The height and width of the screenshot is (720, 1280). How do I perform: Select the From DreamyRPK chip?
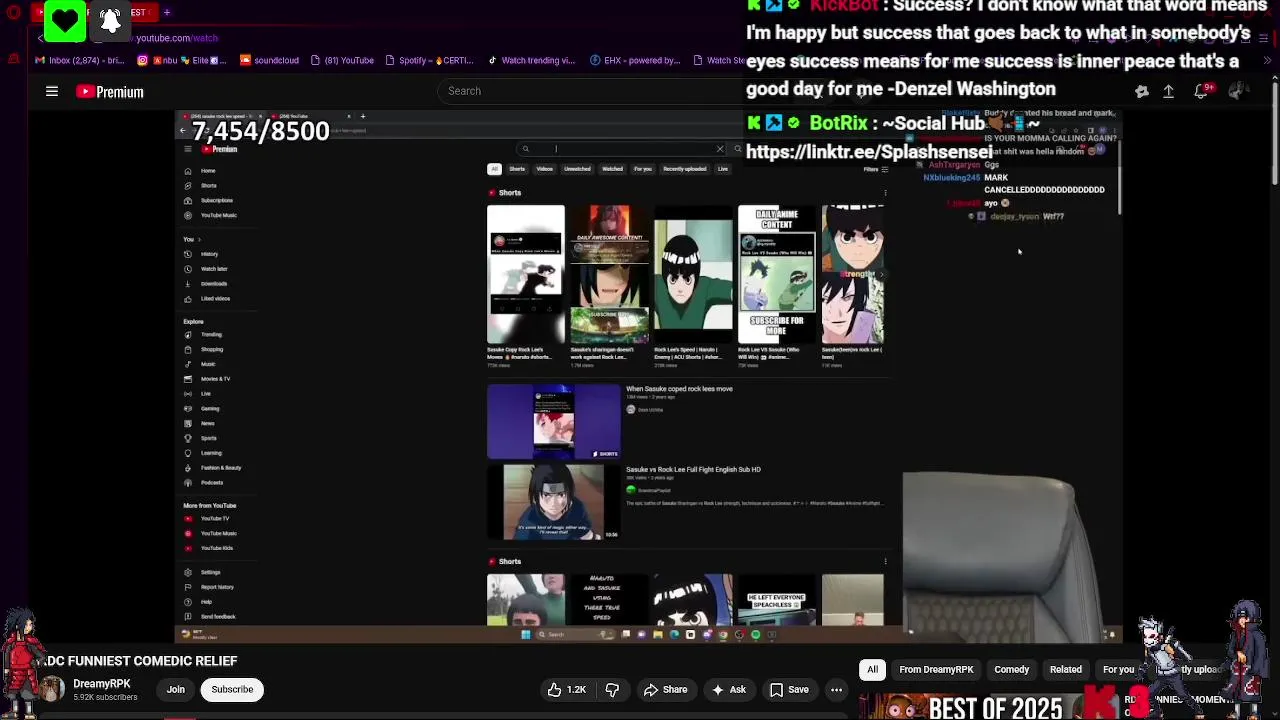936,669
